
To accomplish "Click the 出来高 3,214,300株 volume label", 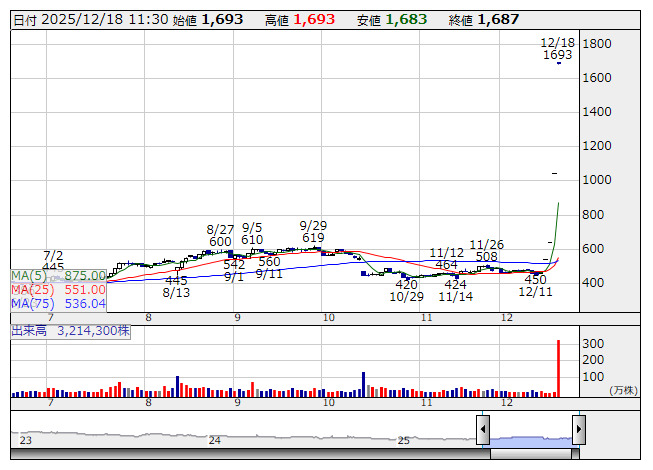I will [71, 330].
